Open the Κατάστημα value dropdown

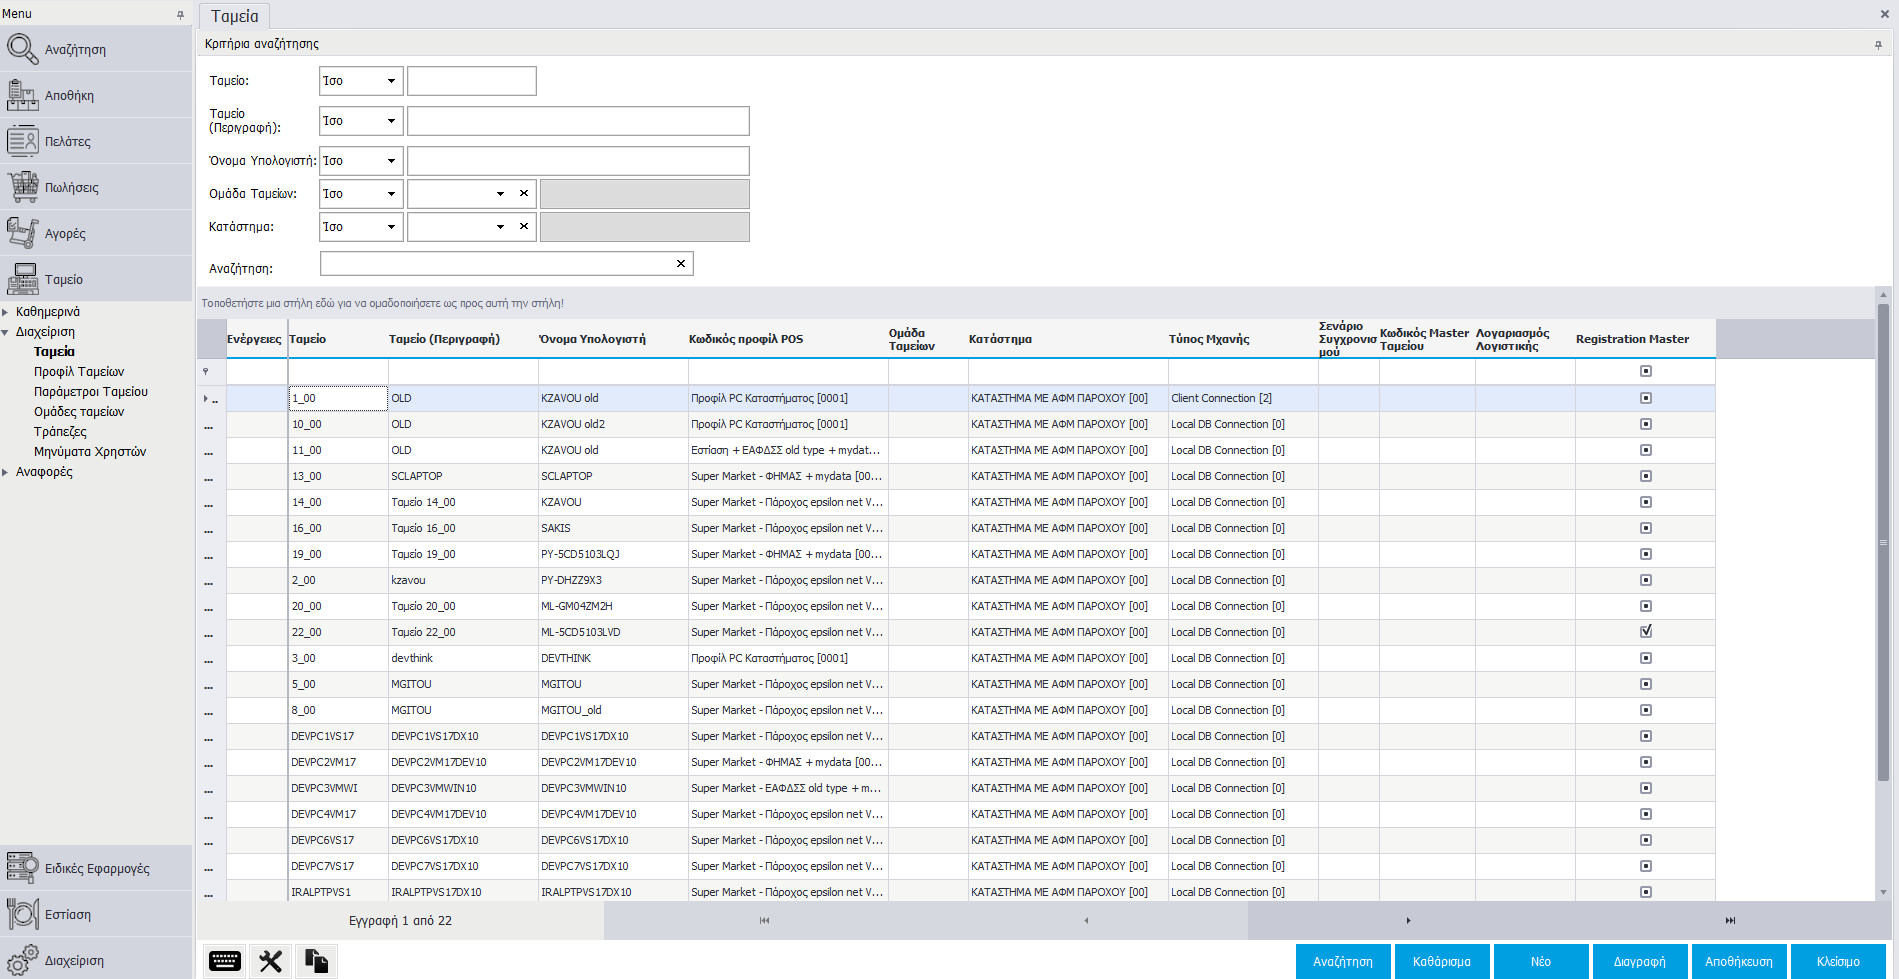pos(500,227)
